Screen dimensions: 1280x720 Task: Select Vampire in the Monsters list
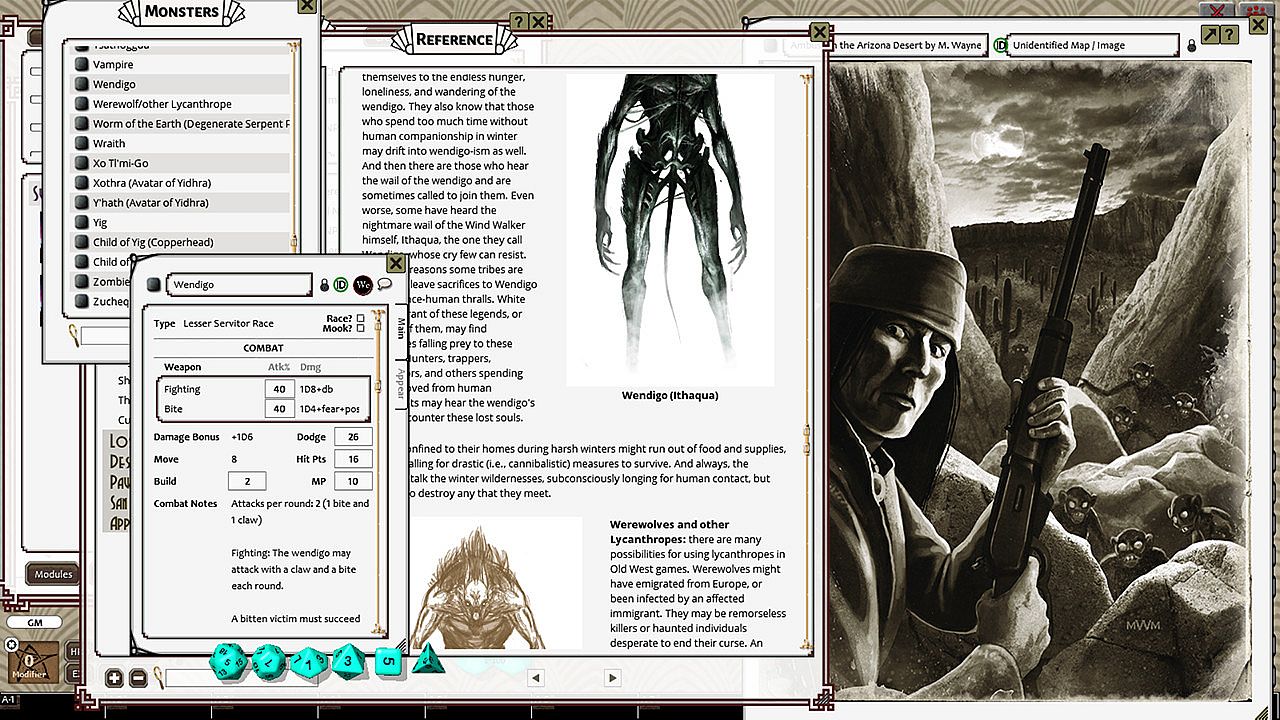180,65
